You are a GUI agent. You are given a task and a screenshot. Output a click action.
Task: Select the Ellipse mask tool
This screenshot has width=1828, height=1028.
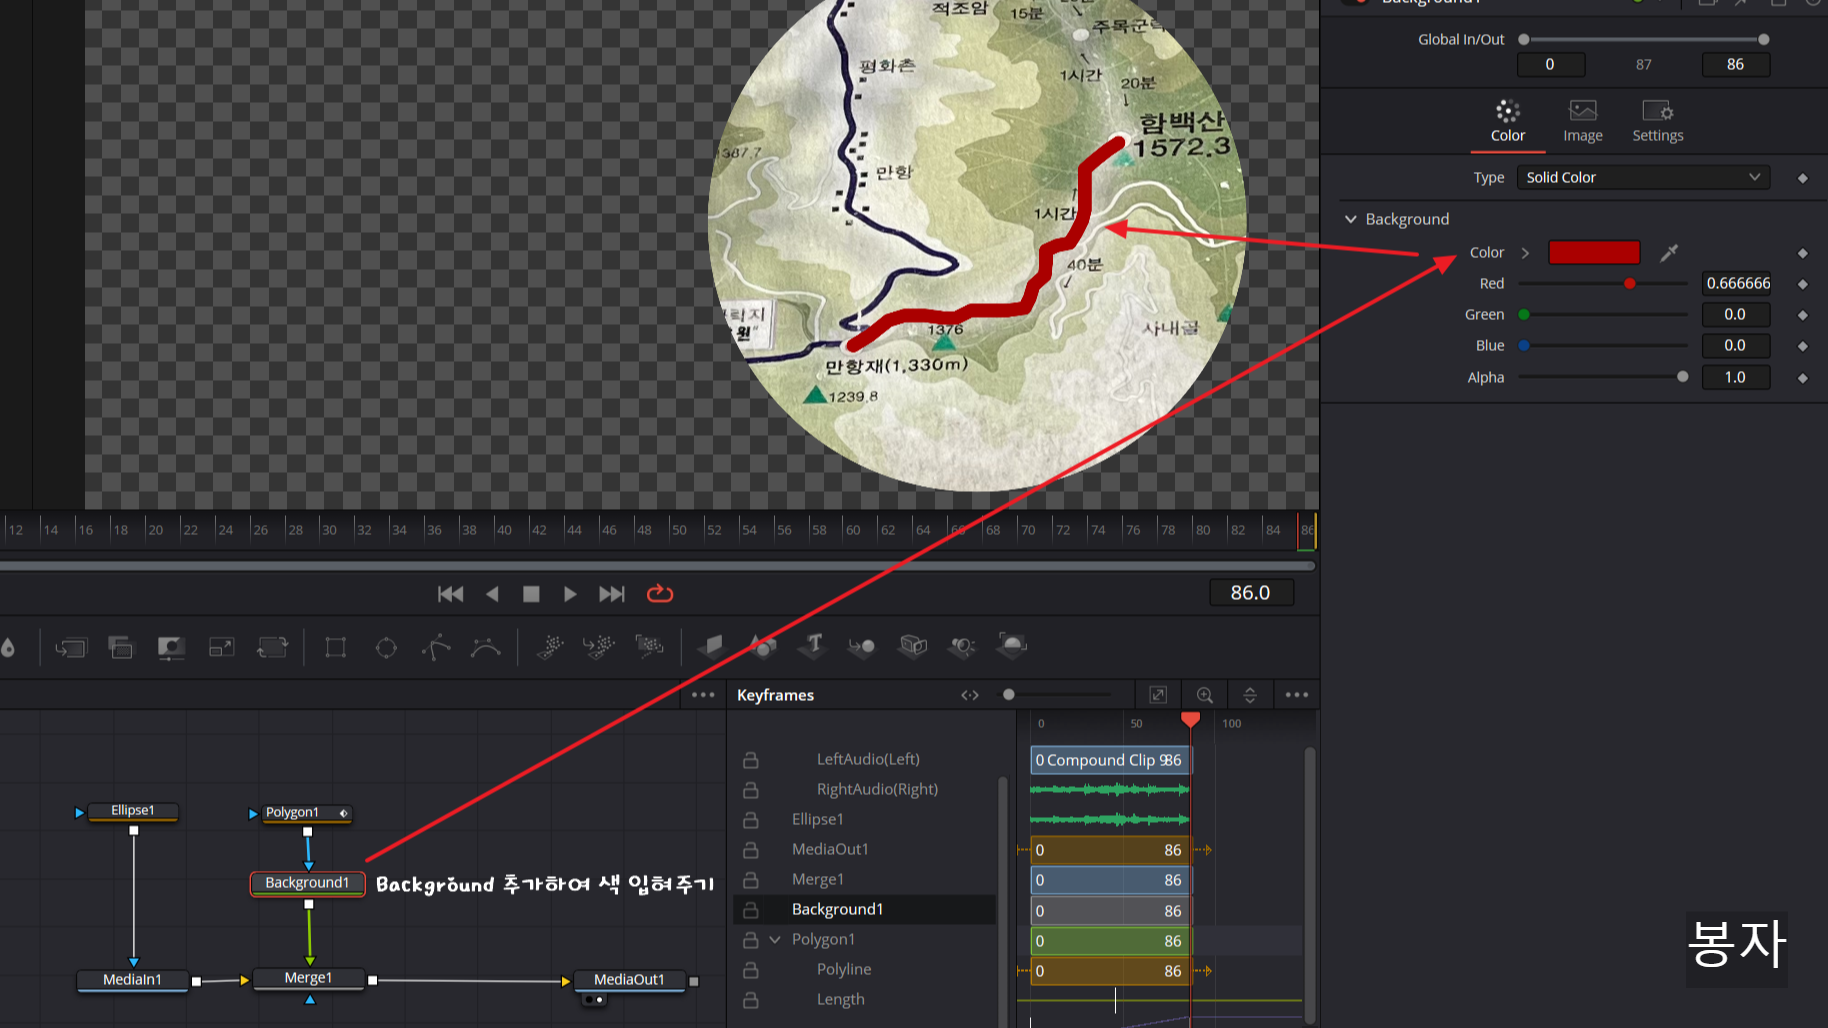pos(386,648)
